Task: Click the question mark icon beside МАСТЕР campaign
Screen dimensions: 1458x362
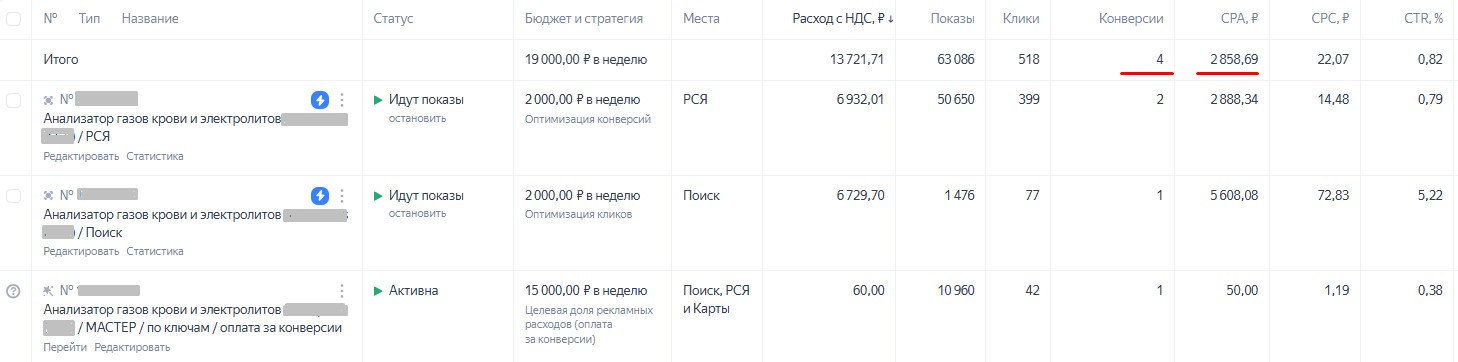Action: 13,291
